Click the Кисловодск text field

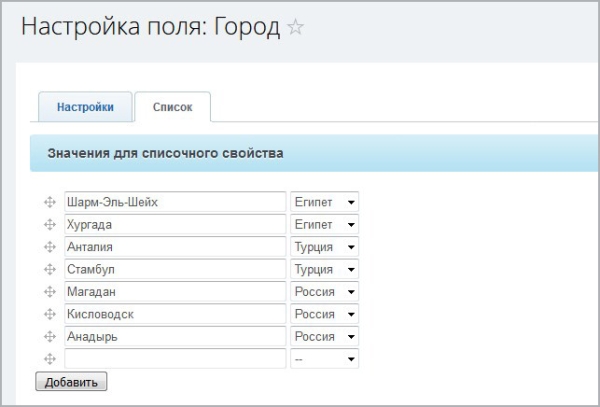tap(175, 314)
